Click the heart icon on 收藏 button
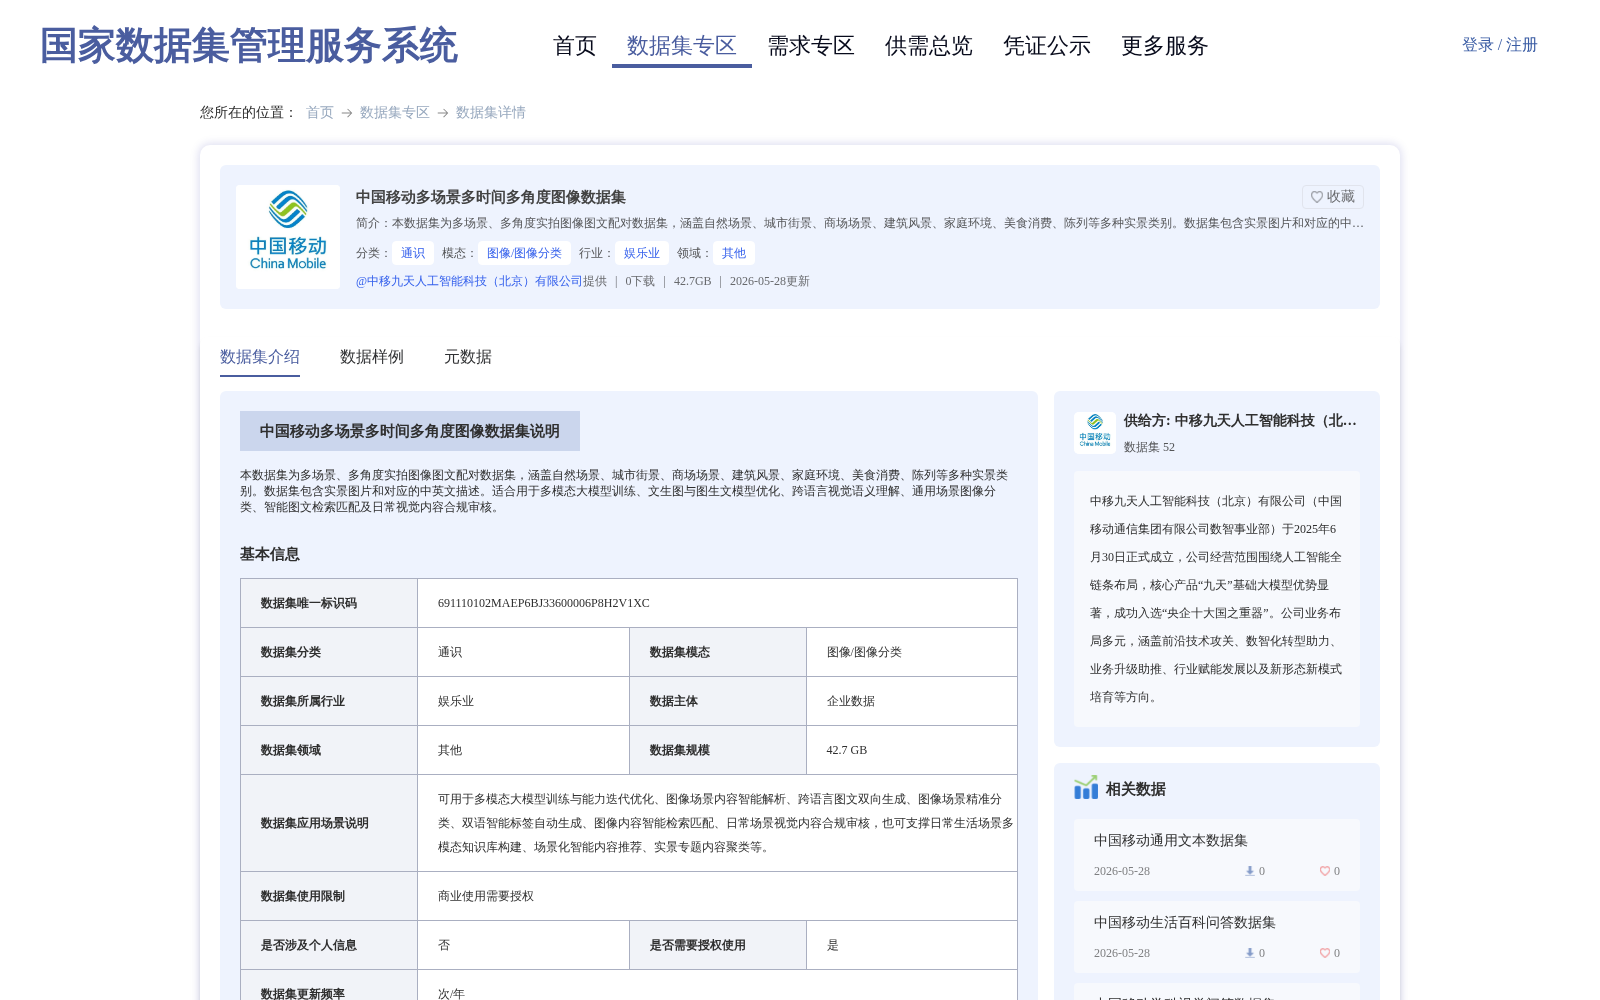The height and width of the screenshot is (1000, 1600). tap(1317, 197)
